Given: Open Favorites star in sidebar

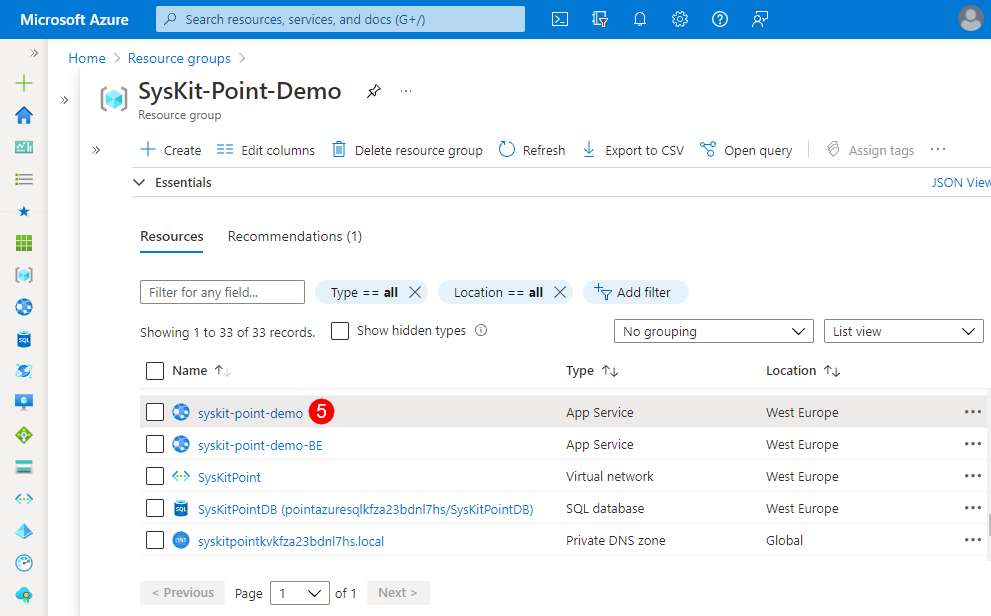Looking at the screenshot, I should coord(24,212).
